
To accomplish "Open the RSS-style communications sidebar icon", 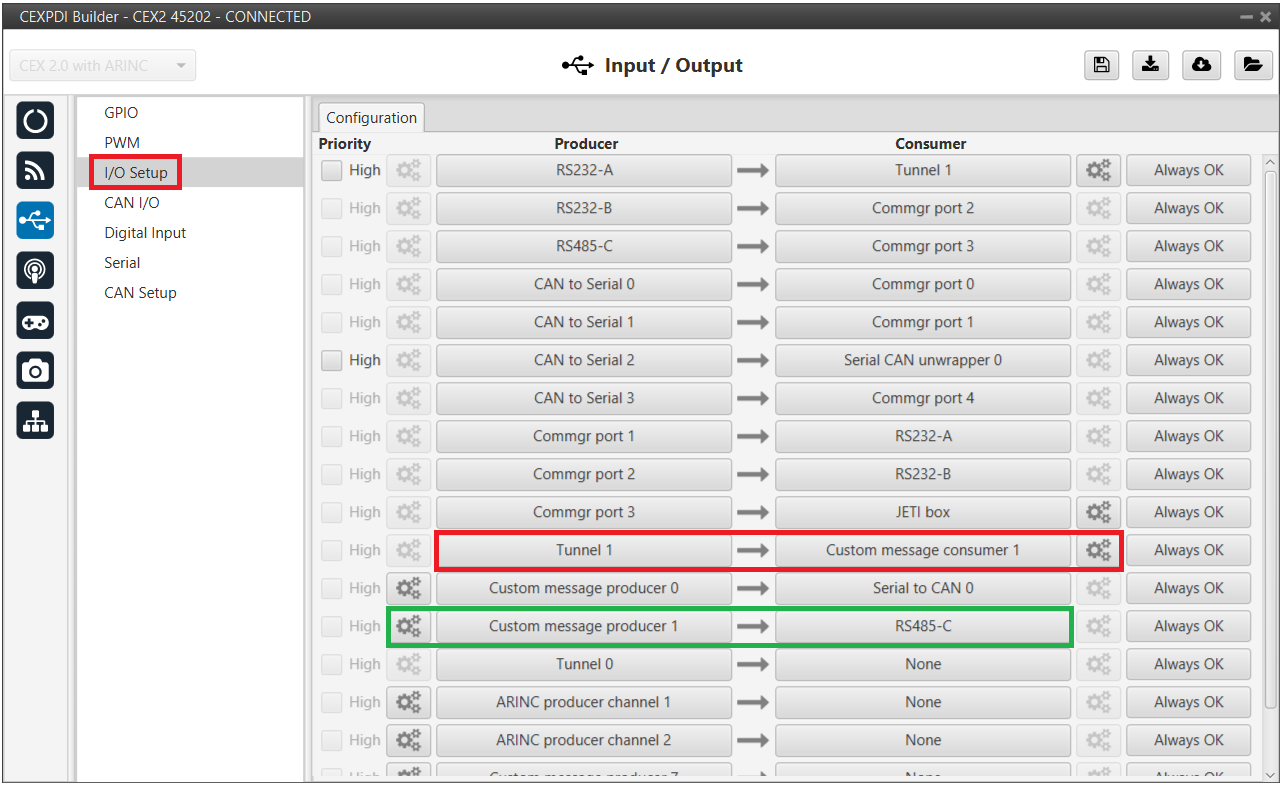I will point(35,171).
